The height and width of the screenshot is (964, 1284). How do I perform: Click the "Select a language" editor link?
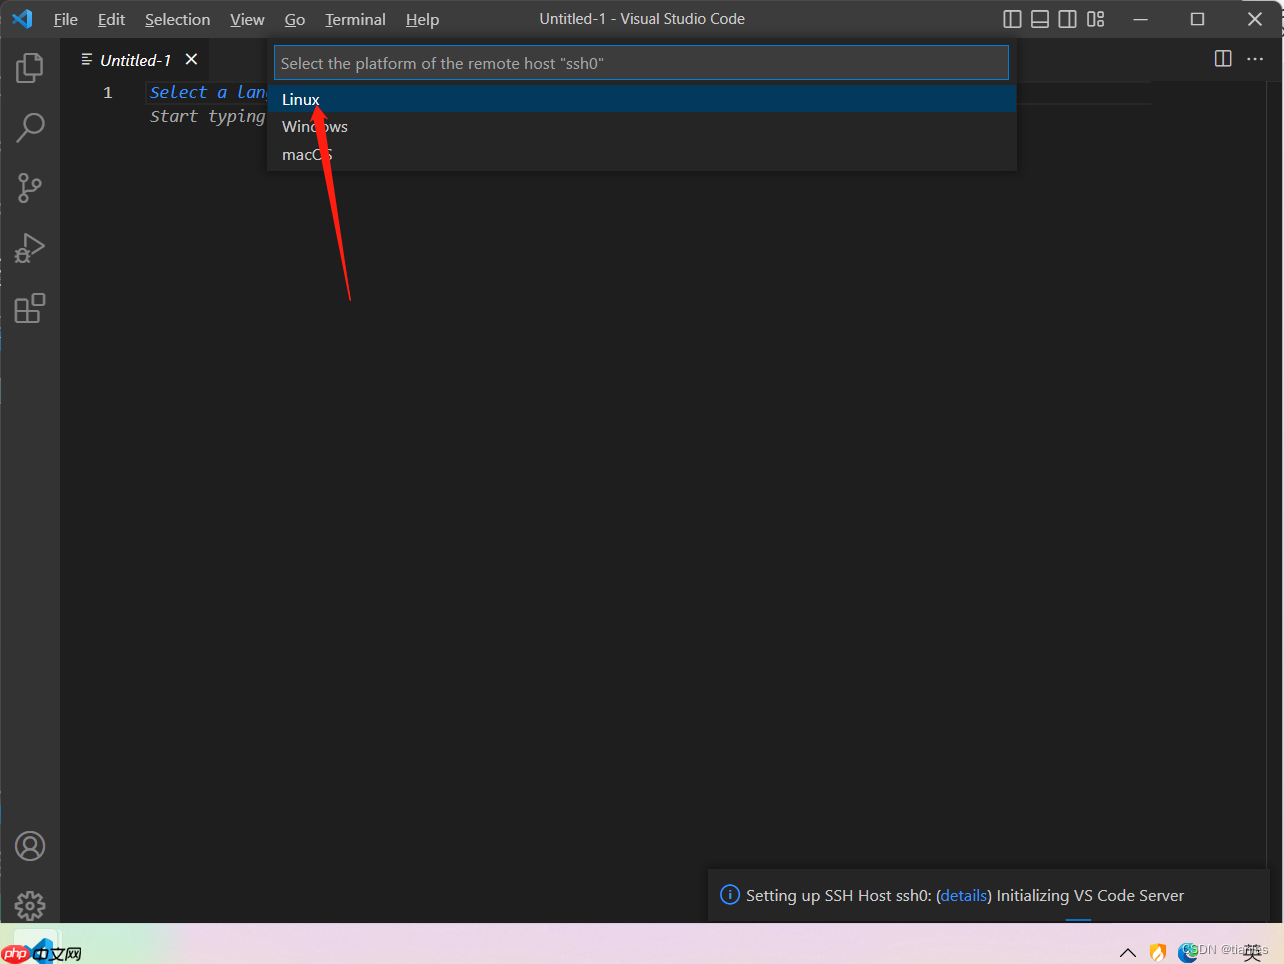[208, 92]
